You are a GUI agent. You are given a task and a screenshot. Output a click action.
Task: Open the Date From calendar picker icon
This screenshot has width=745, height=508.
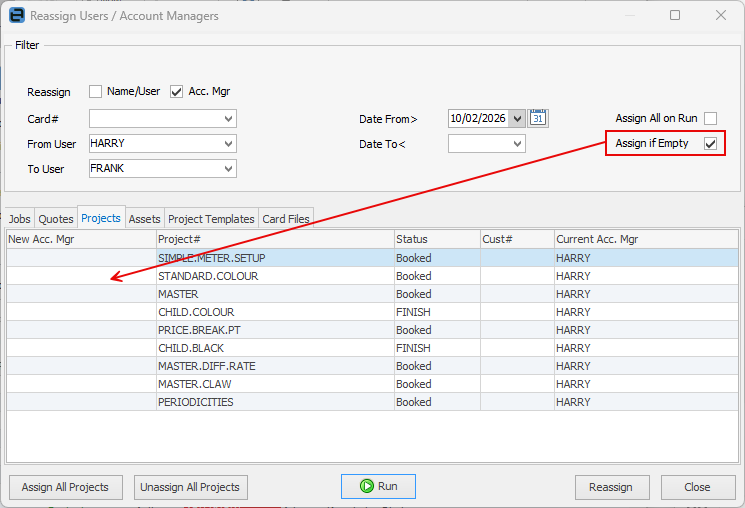539,118
